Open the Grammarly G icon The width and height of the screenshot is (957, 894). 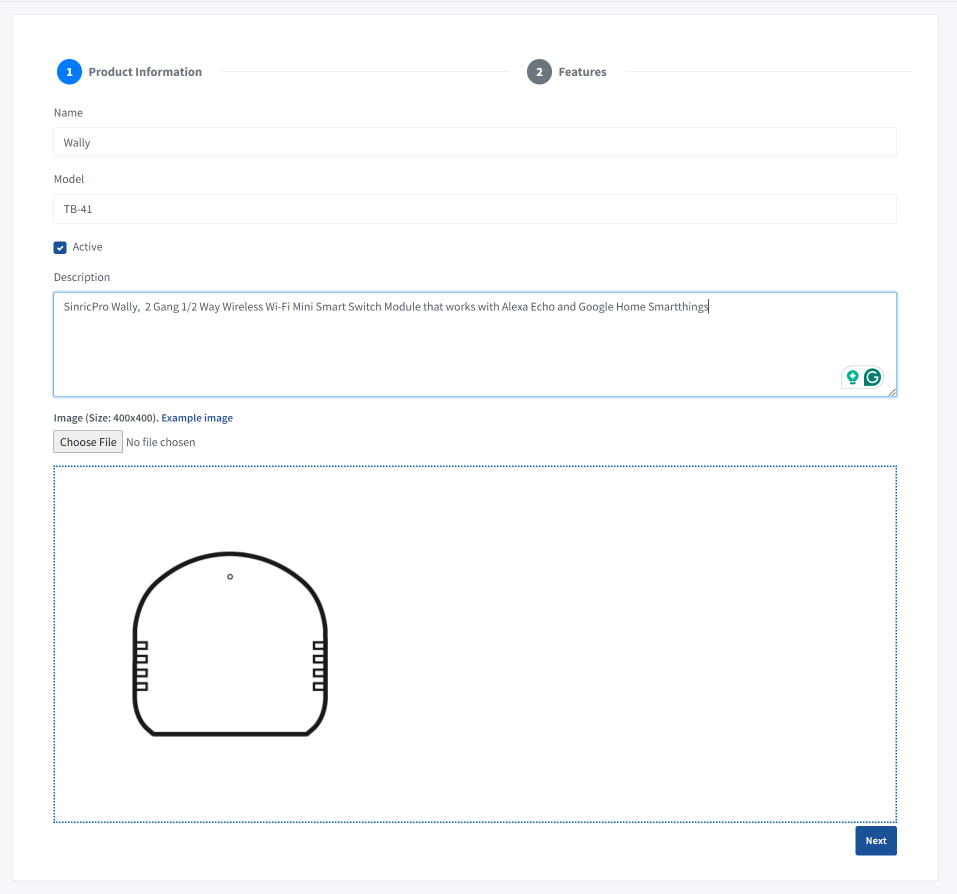873,377
